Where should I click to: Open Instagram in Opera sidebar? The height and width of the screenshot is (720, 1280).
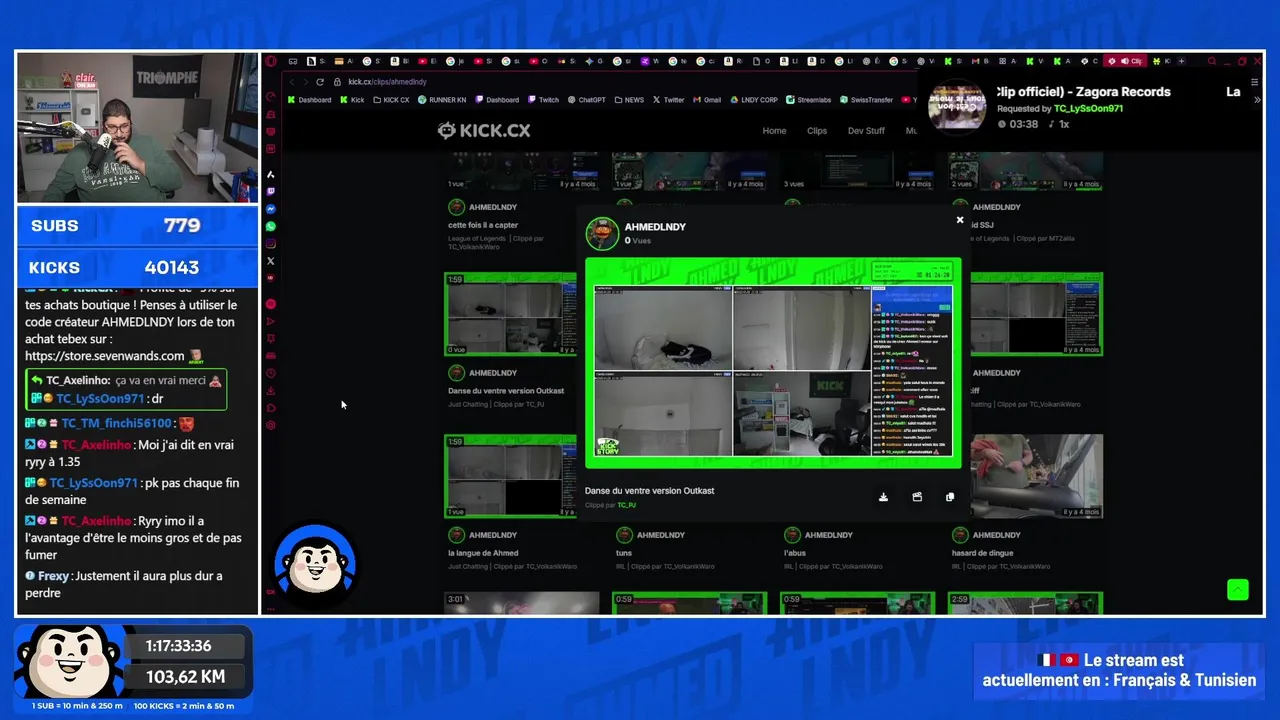[x=271, y=244]
